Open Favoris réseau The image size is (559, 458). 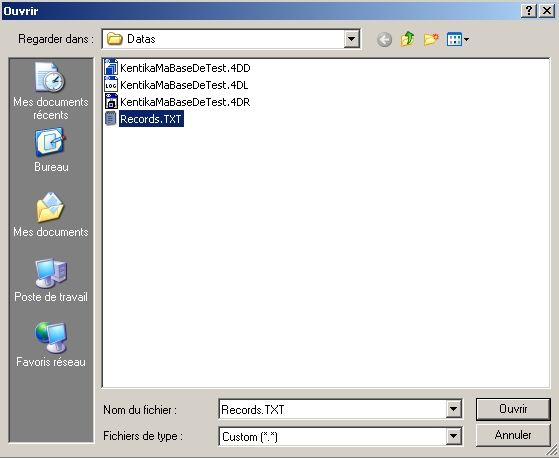point(51,345)
